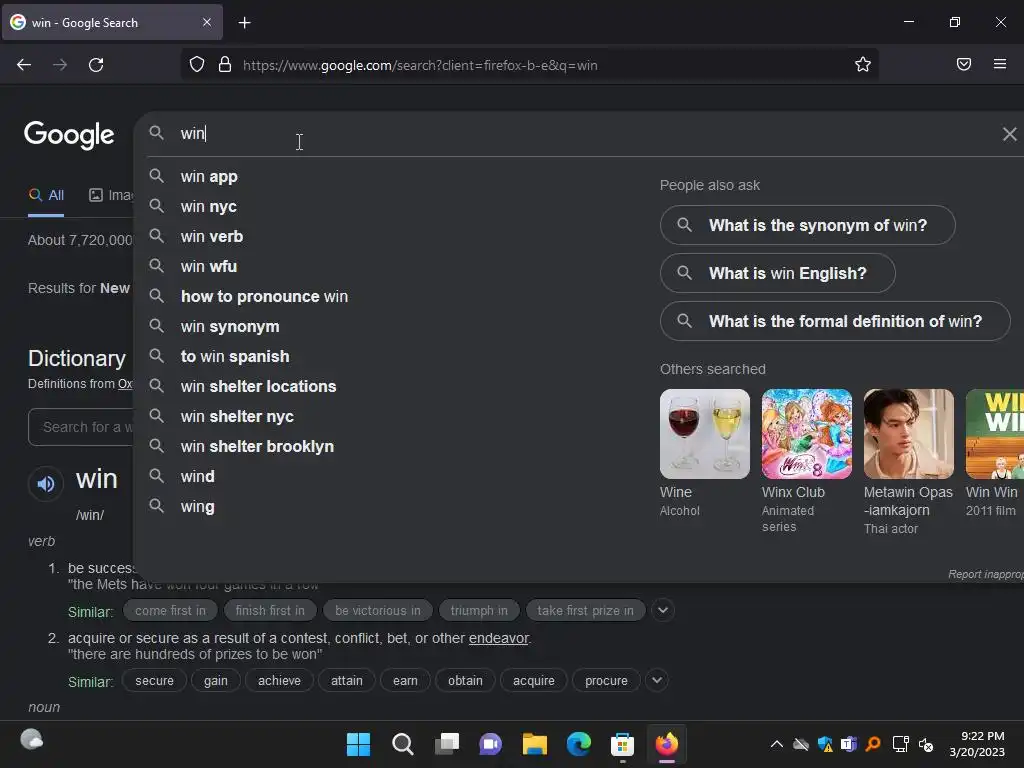Click 'What is the formal definition of win?'

click(x=835, y=321)
